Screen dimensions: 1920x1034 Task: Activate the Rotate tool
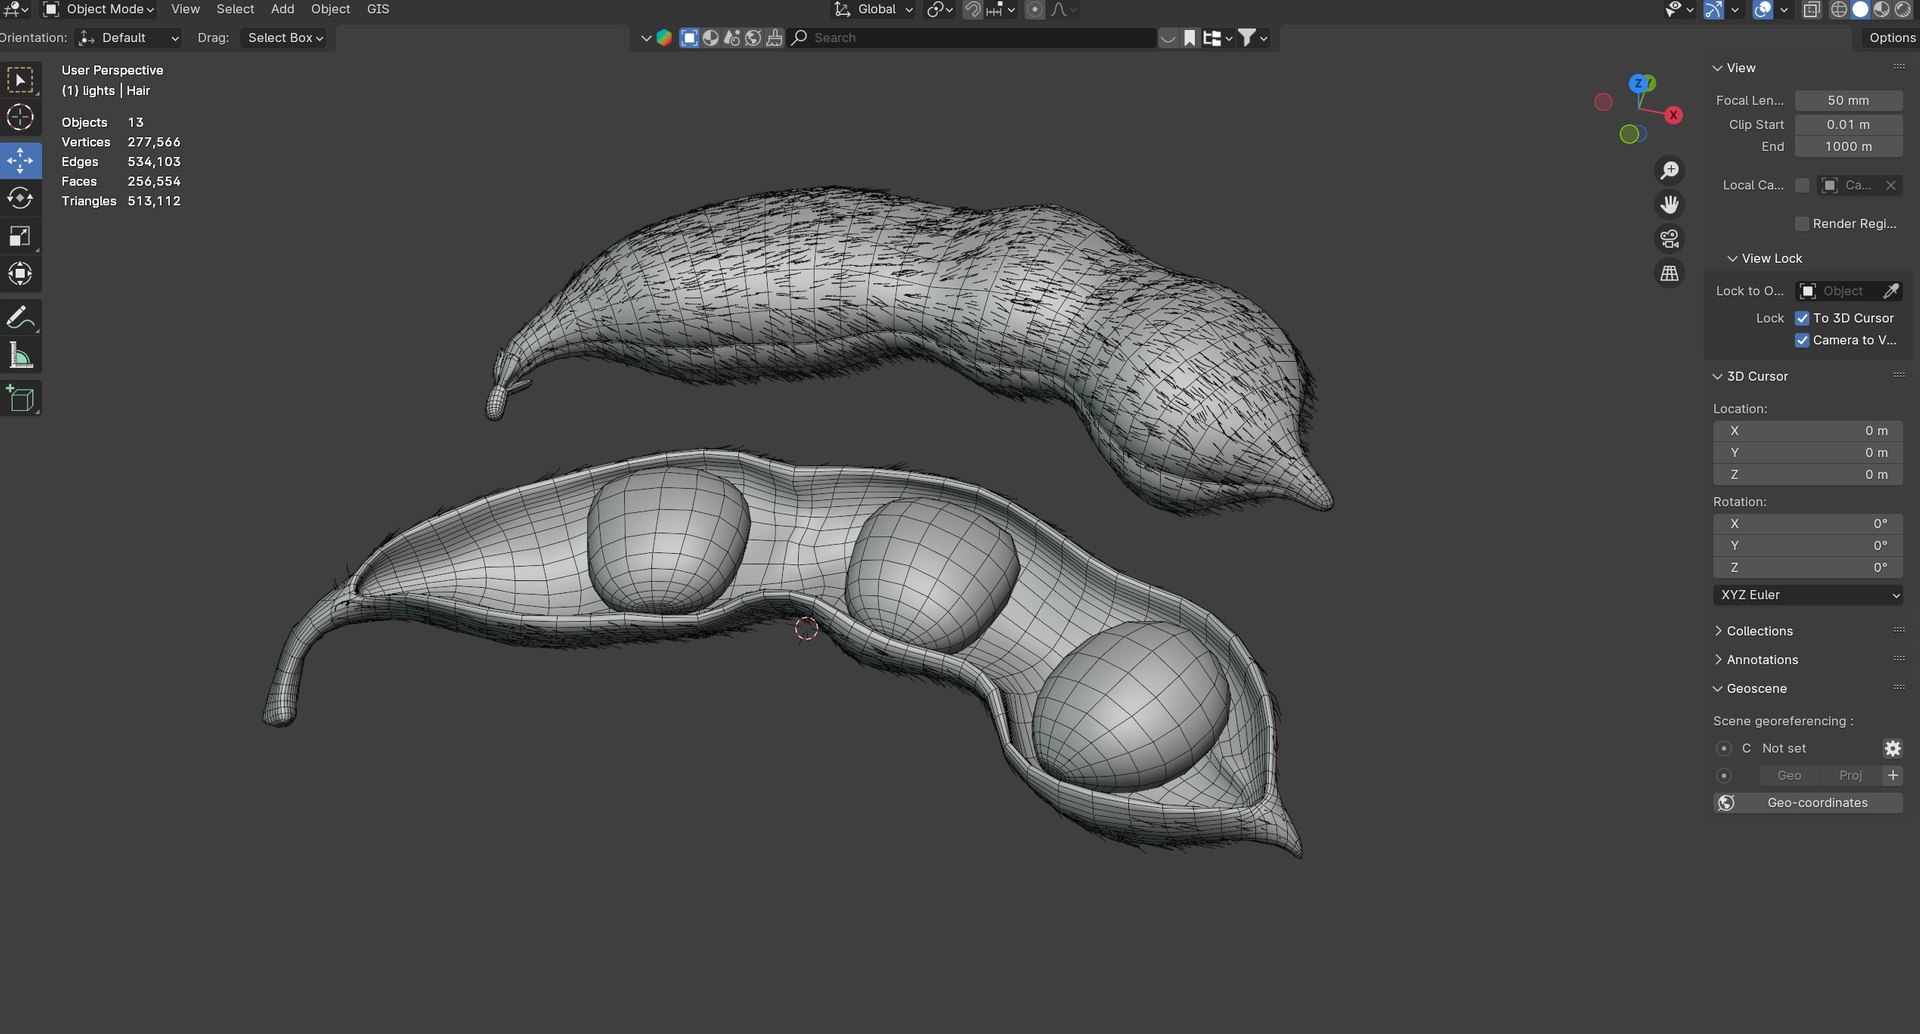(20, 198)
